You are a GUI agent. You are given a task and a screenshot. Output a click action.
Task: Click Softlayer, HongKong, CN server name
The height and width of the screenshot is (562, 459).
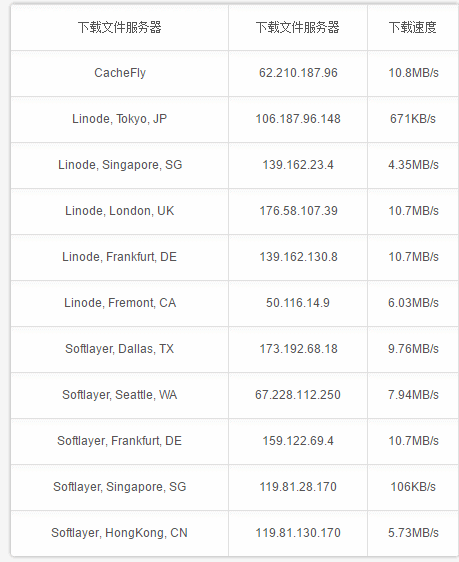click(x=119, y=533)
